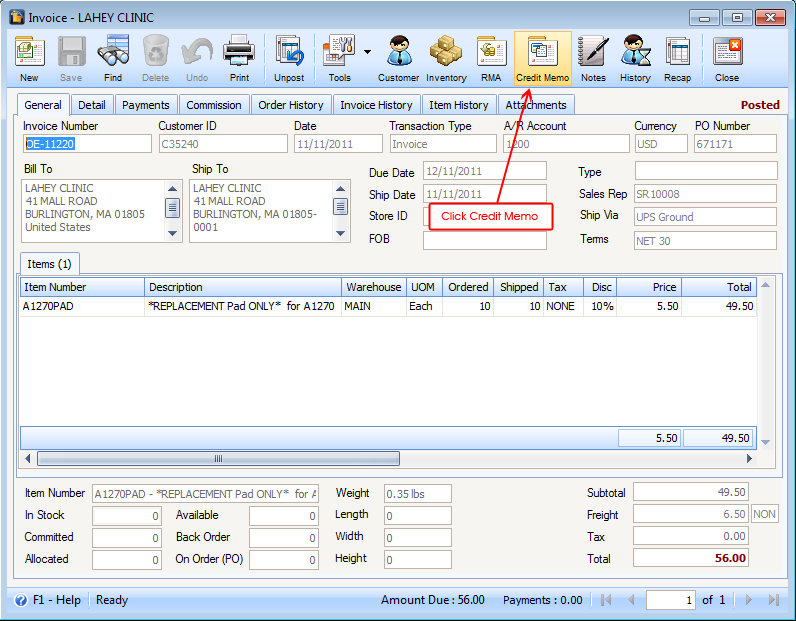The width and height of the screenshot is (796, 621).
Task: Open the Item History tab
Action: (x=459, y=105)
